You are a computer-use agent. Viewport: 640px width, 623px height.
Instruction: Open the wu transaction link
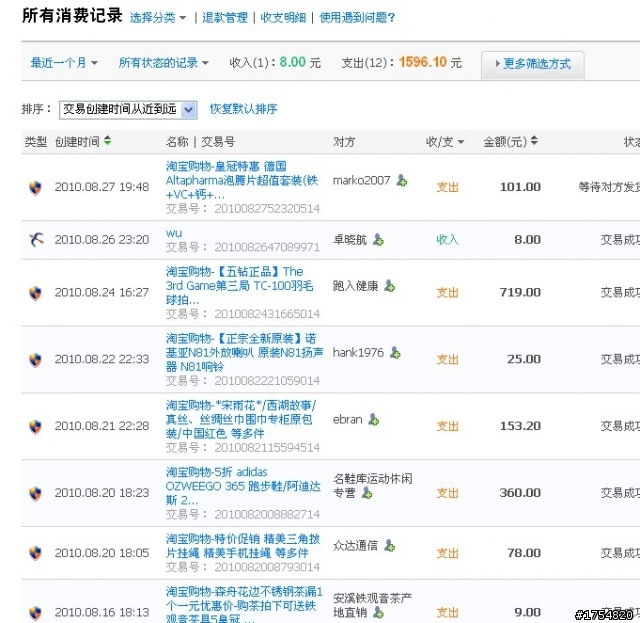[173, 233]
